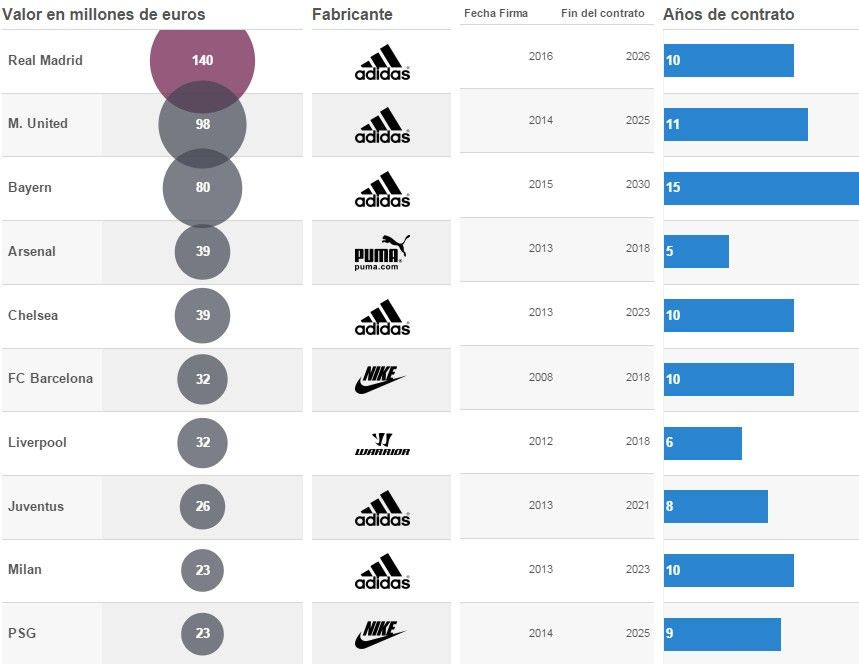
Task: Click the Fecha Firma column heading
Action: (x=496, y=14)
